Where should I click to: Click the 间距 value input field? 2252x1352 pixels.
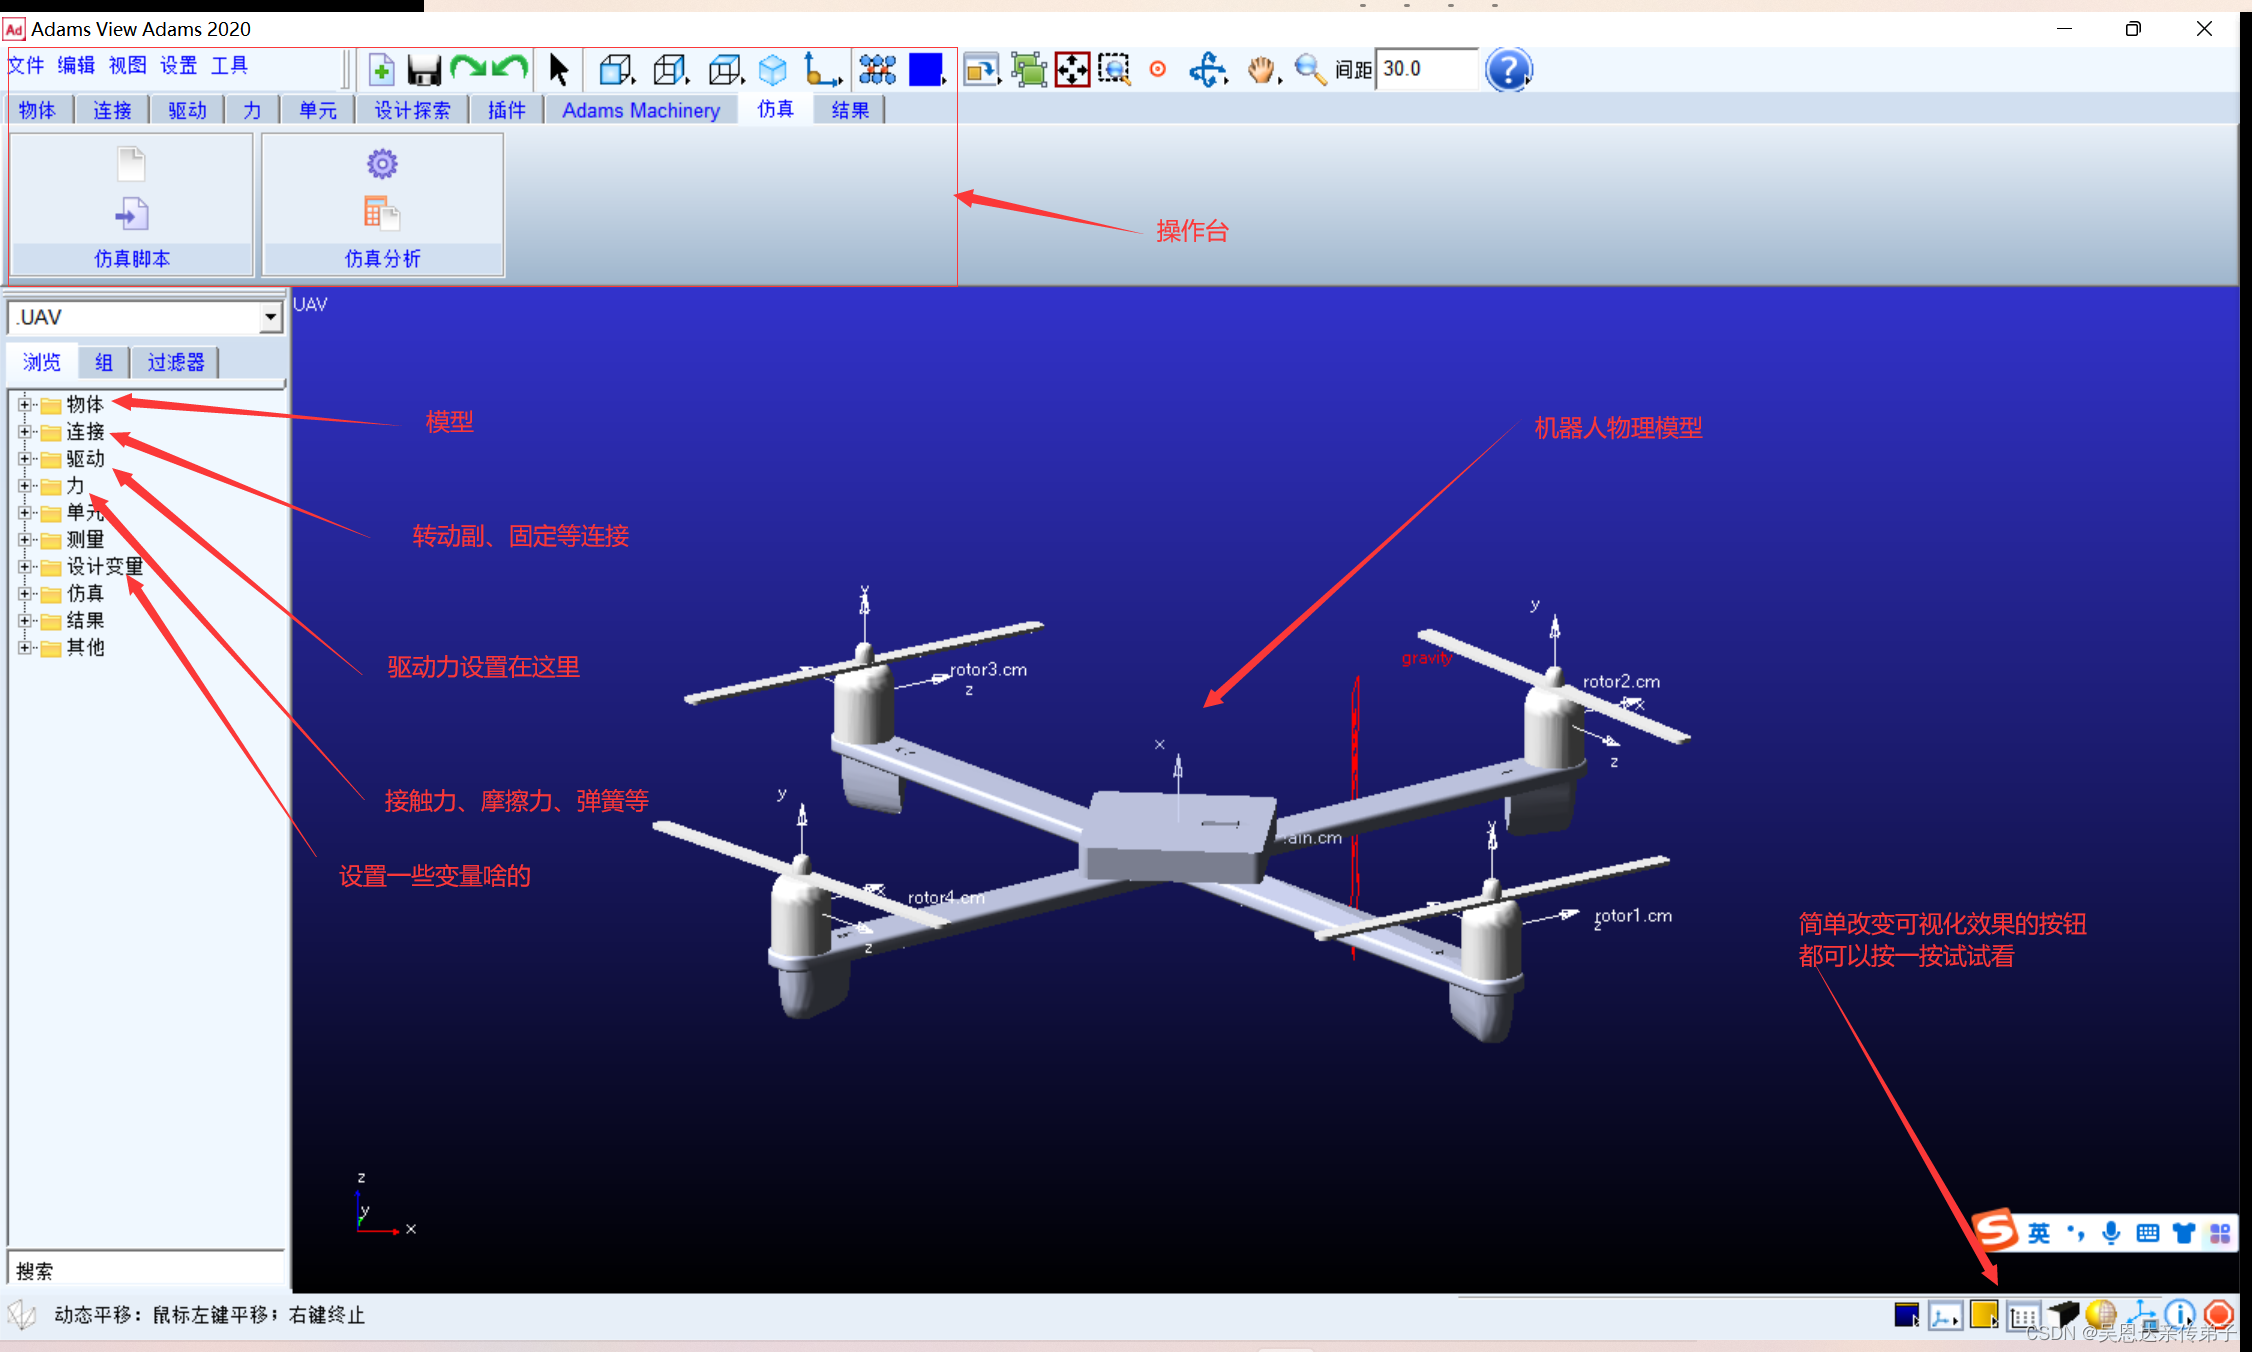(1427, 69)
